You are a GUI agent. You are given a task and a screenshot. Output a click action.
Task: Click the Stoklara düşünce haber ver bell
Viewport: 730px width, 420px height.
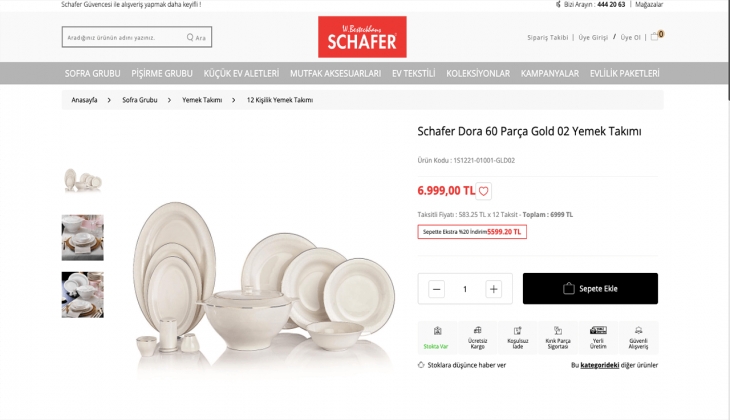(x=421, y=365)
